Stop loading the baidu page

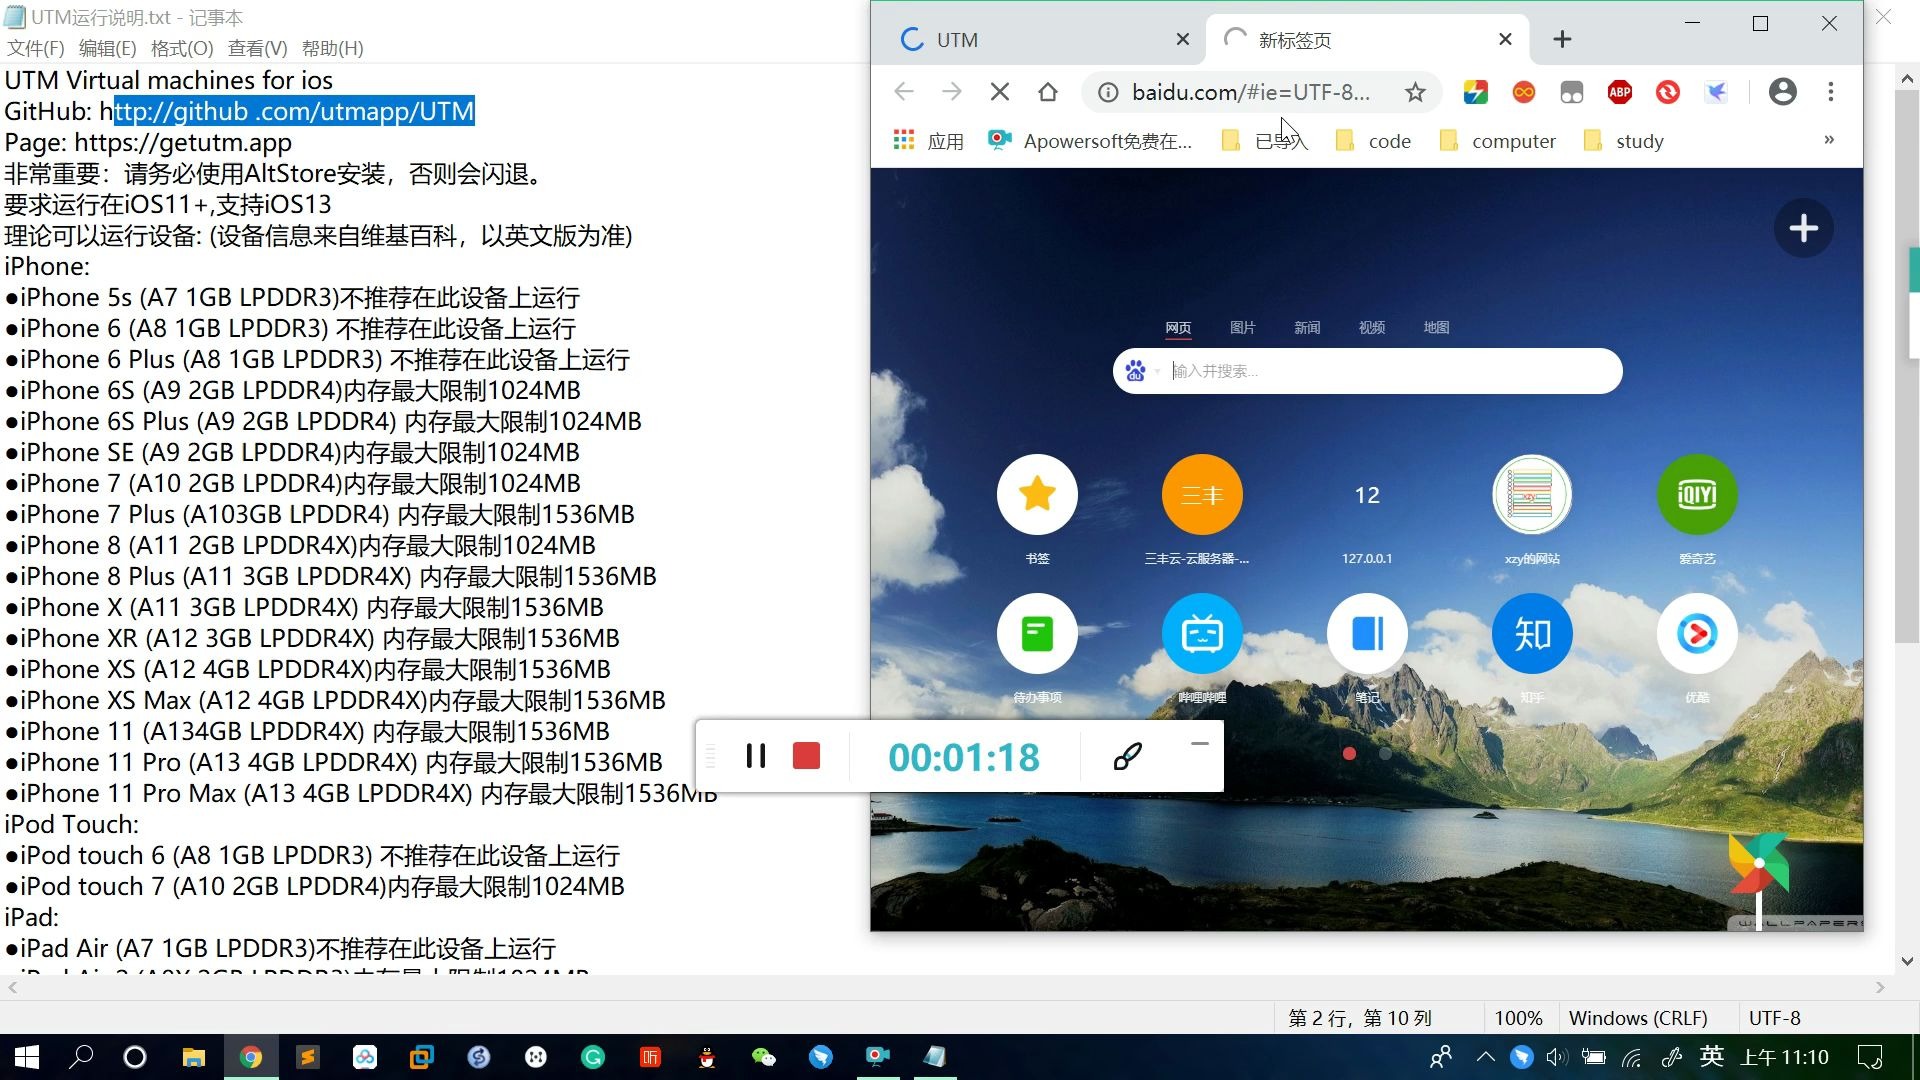(999, 92)
